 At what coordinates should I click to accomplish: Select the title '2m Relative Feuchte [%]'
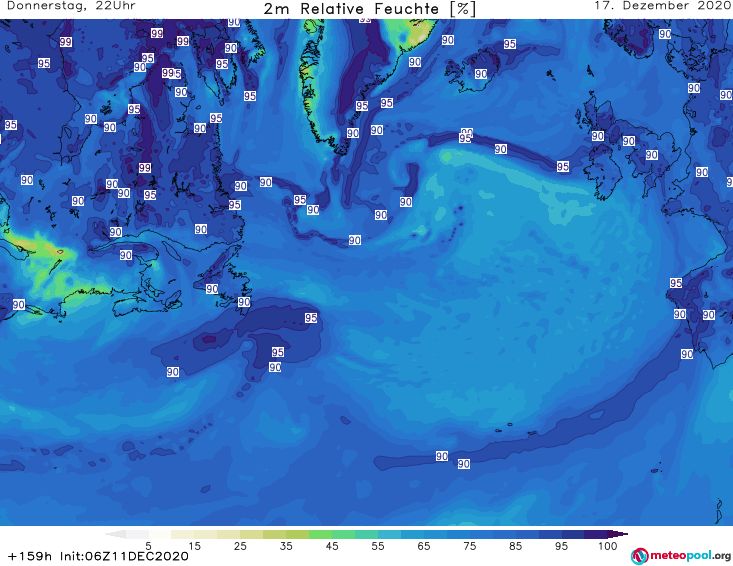click(x=369, y=9)
